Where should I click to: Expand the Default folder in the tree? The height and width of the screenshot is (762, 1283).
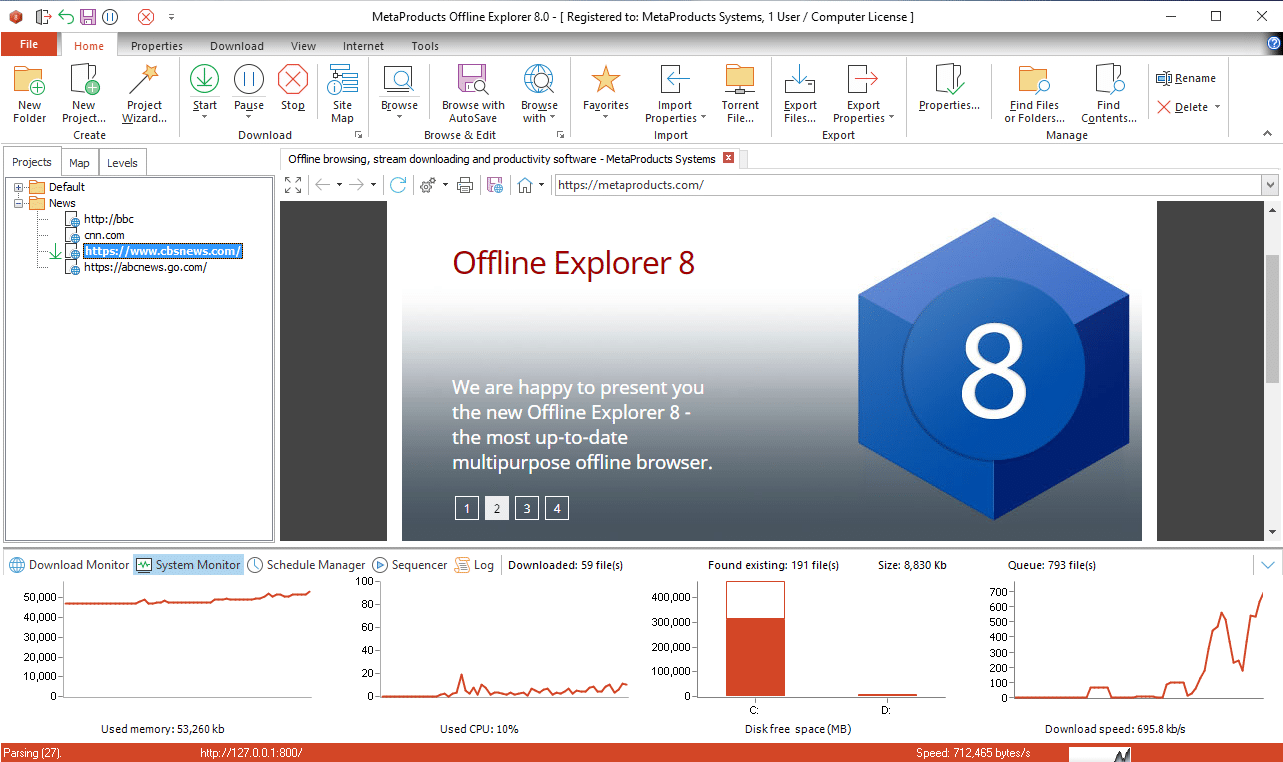pyautogui.click(x=18, y=187)
